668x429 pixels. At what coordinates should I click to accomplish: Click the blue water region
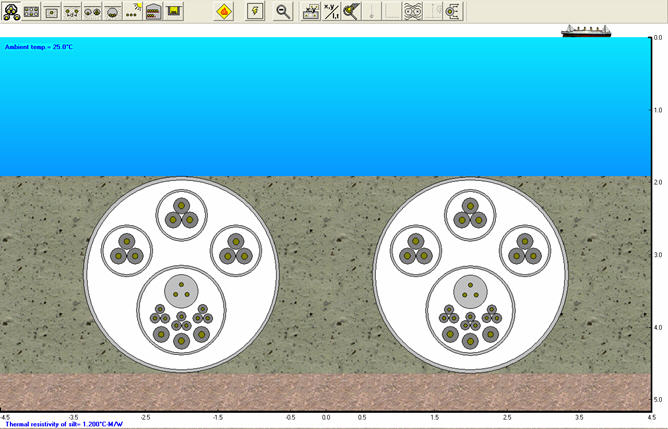pos(330,110)
